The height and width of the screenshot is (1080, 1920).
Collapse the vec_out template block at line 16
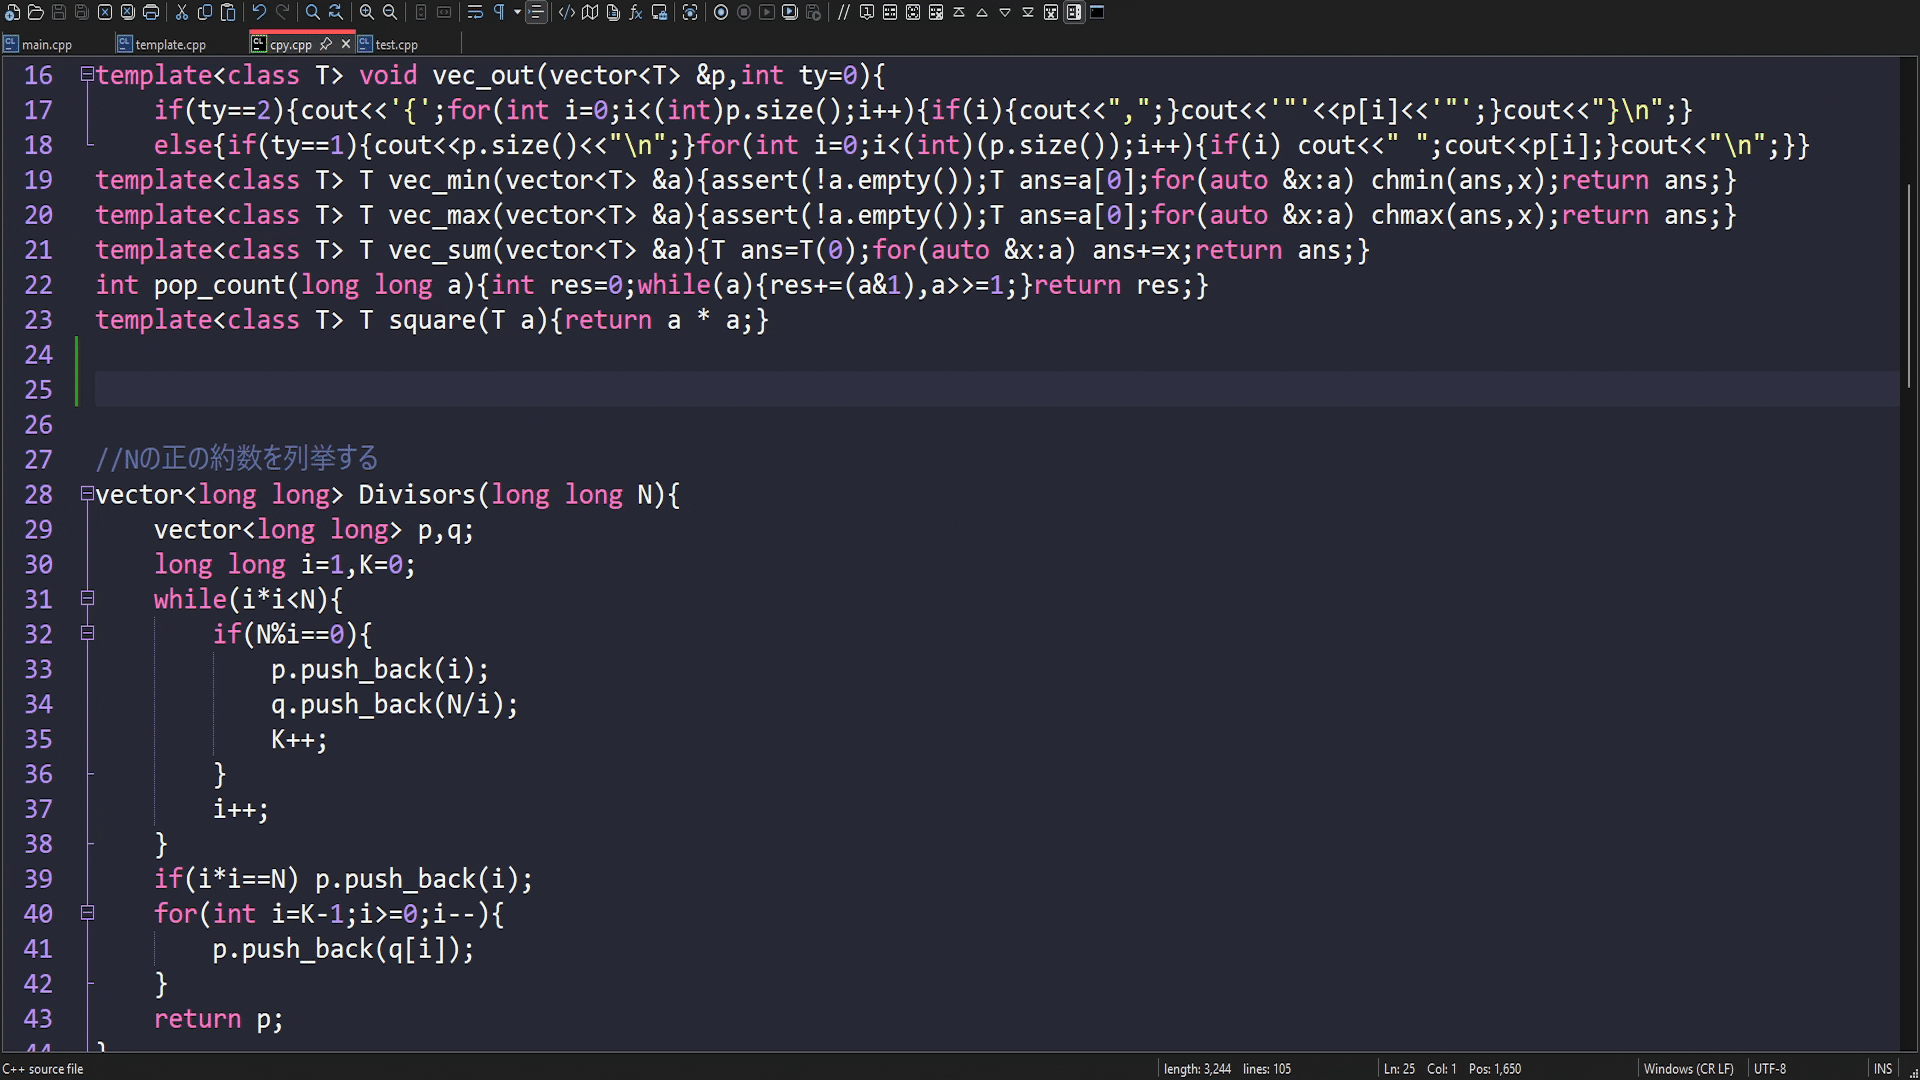87,74
